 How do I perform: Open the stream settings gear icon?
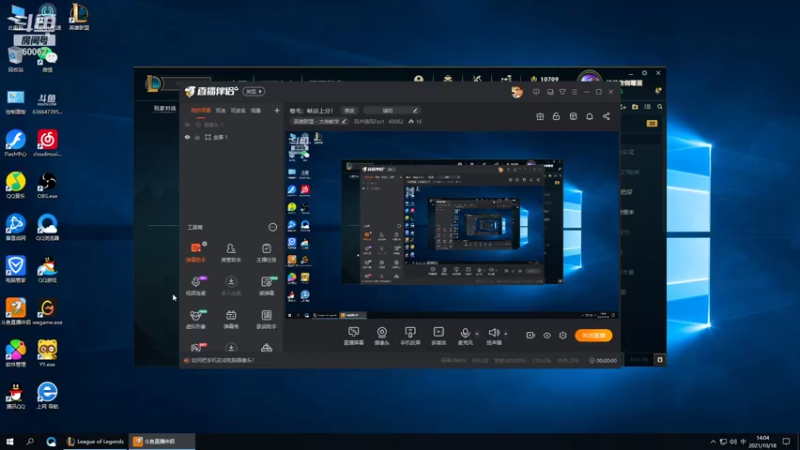click(563, 335)
